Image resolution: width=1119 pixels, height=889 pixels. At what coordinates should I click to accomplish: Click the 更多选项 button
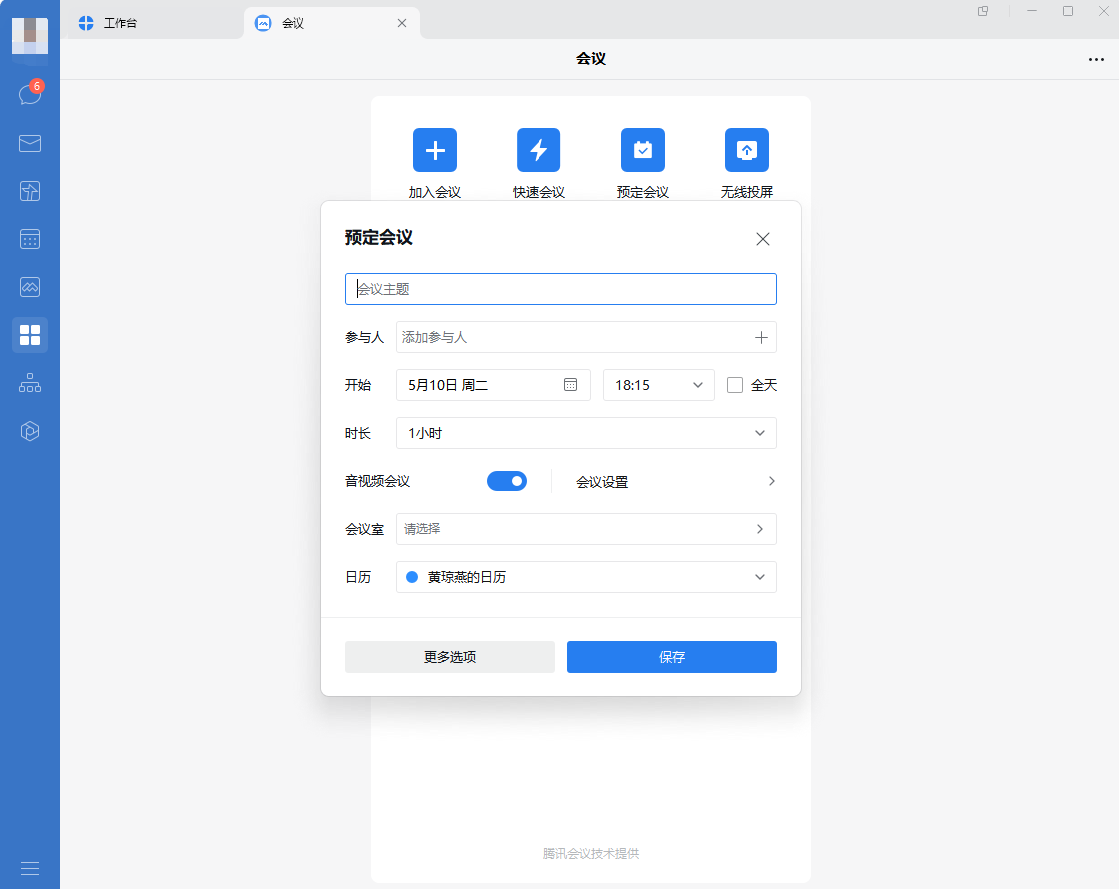[x=450, y=657]
